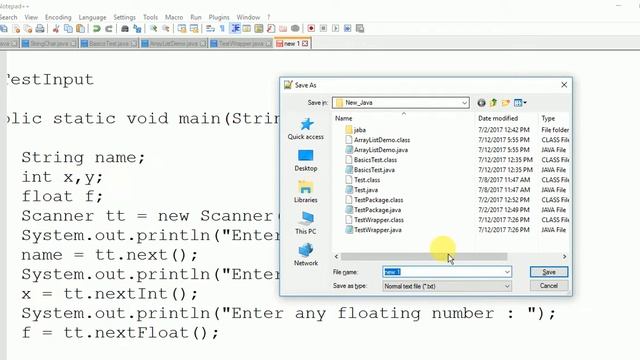Go back using Save As back icon
This screenshot has height=360, width=640.
481,103
